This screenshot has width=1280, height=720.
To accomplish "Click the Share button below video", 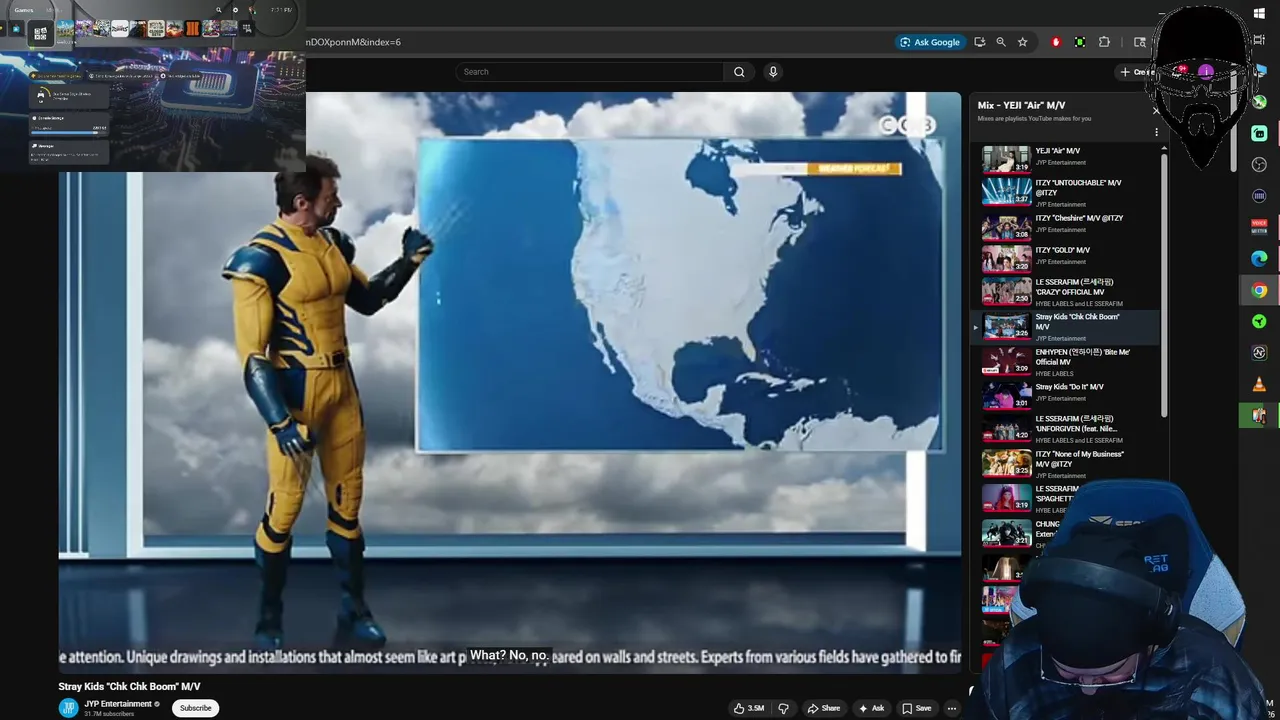I will (823, 708).
